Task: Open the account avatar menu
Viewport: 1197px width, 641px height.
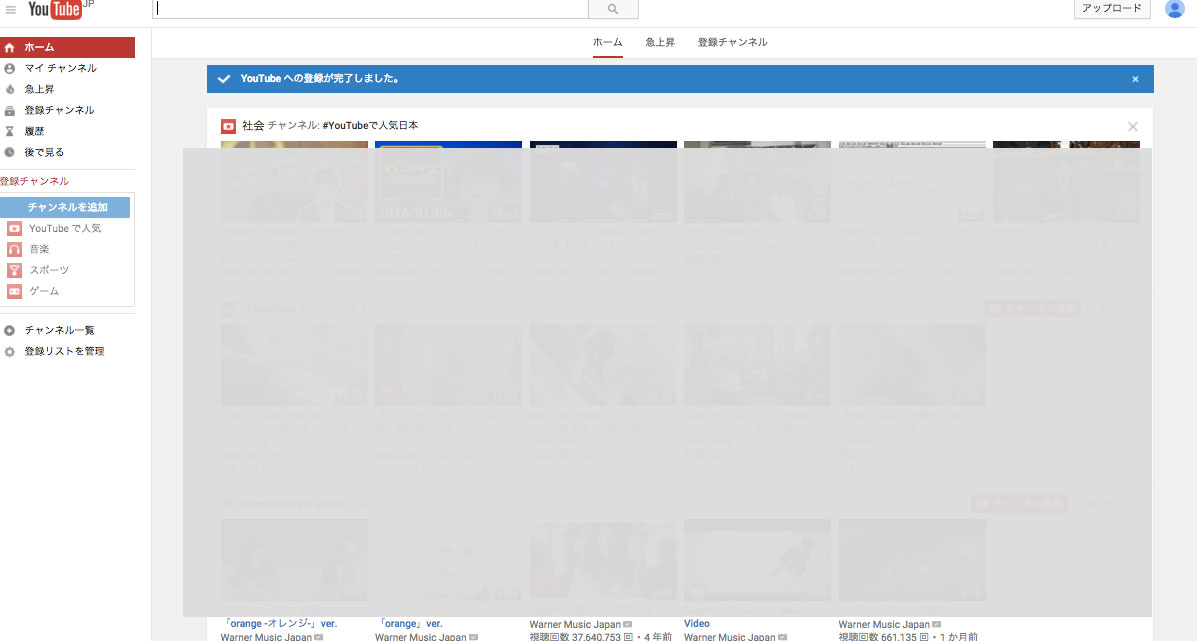Action: click(1174, 8)
